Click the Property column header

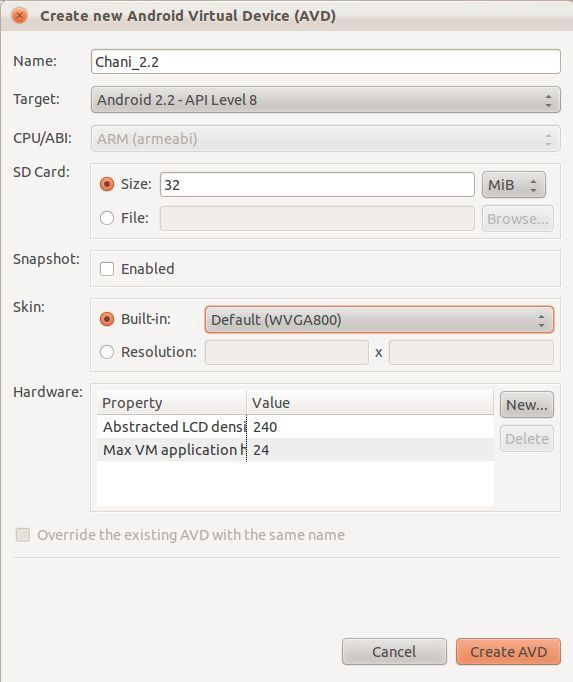(x=171, y=403)
